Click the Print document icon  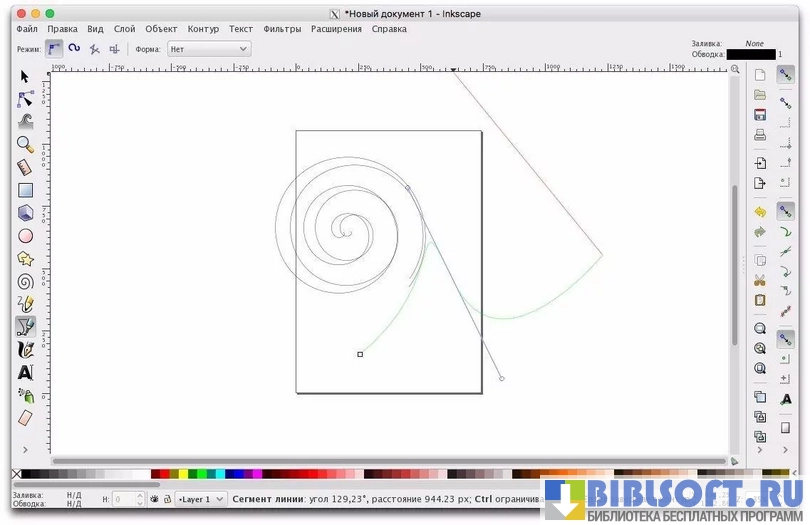click(760, 135)
